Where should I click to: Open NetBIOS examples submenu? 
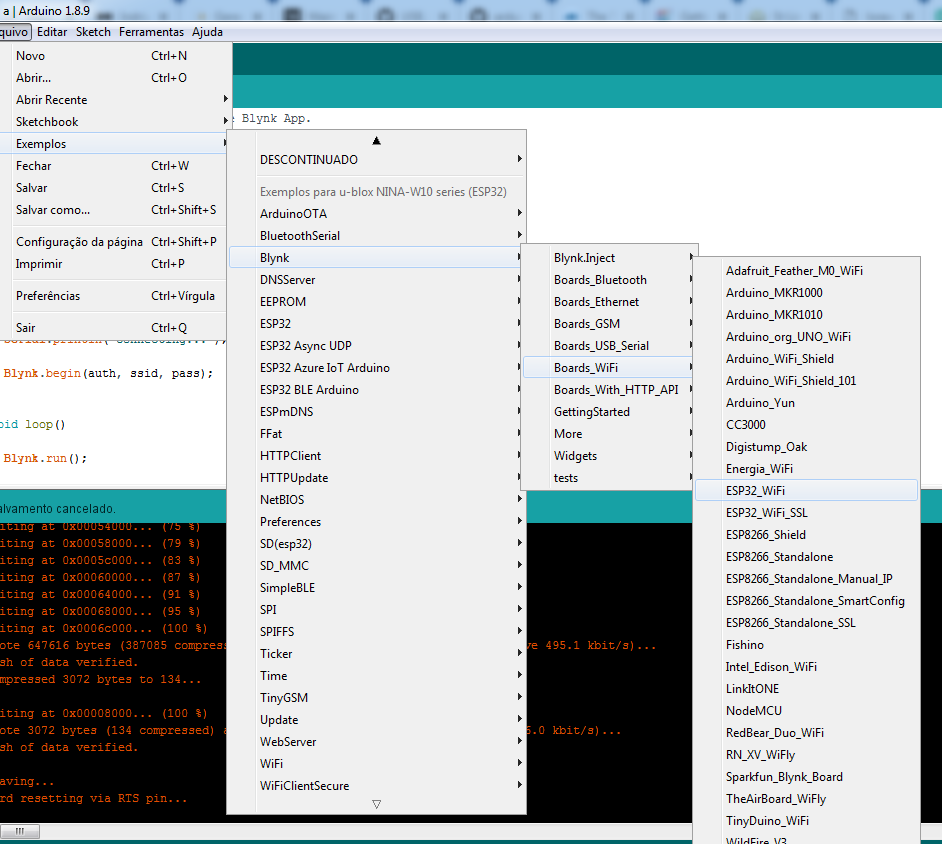click(x=377, y=500)
